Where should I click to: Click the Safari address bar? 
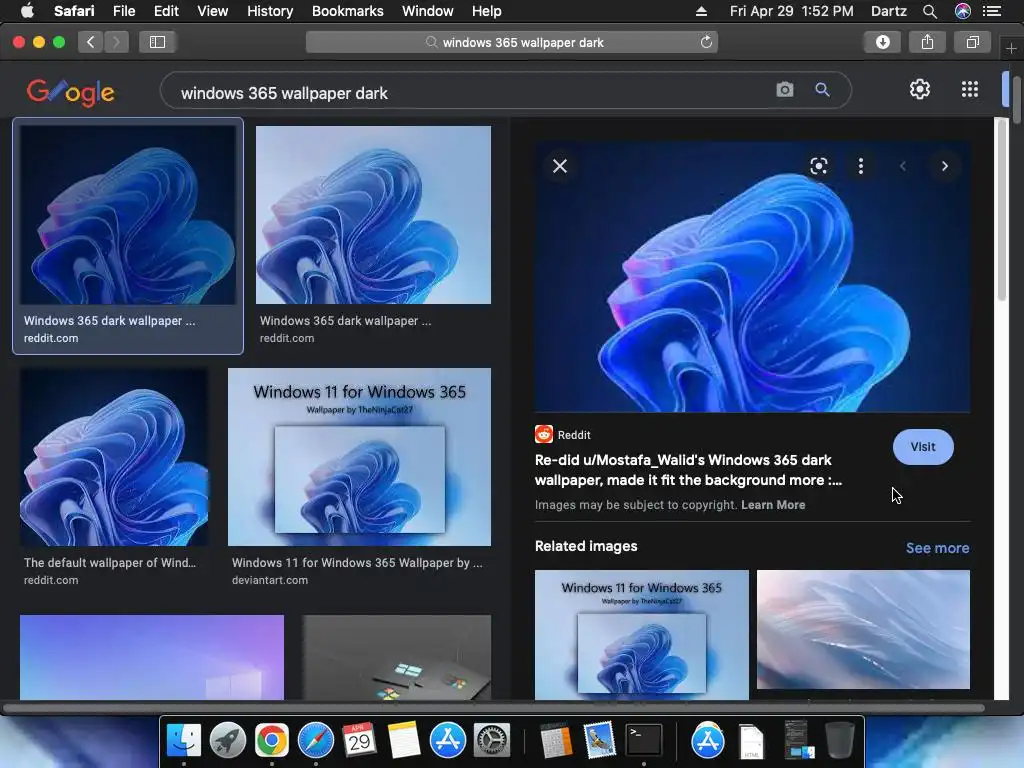click(x=512, y=42)
